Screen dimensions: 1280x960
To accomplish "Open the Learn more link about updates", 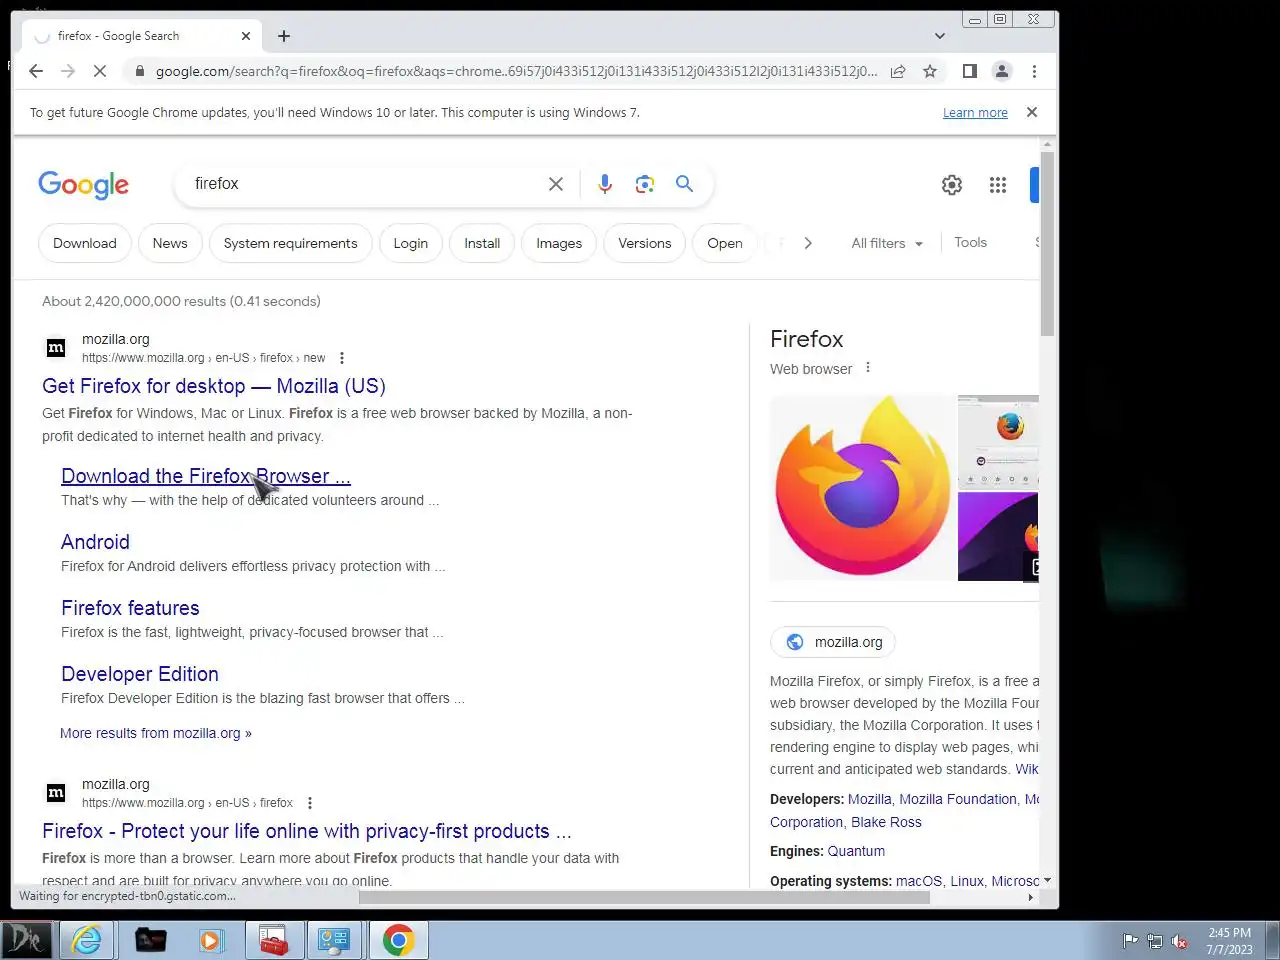I will coord(975,113).
